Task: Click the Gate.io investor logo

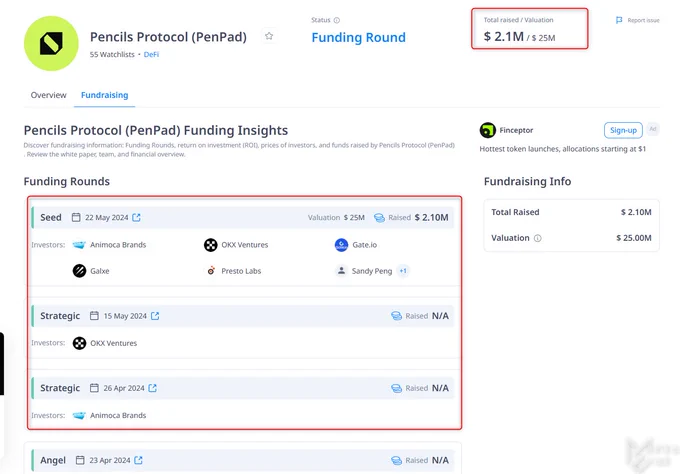Action: [341, 245]
